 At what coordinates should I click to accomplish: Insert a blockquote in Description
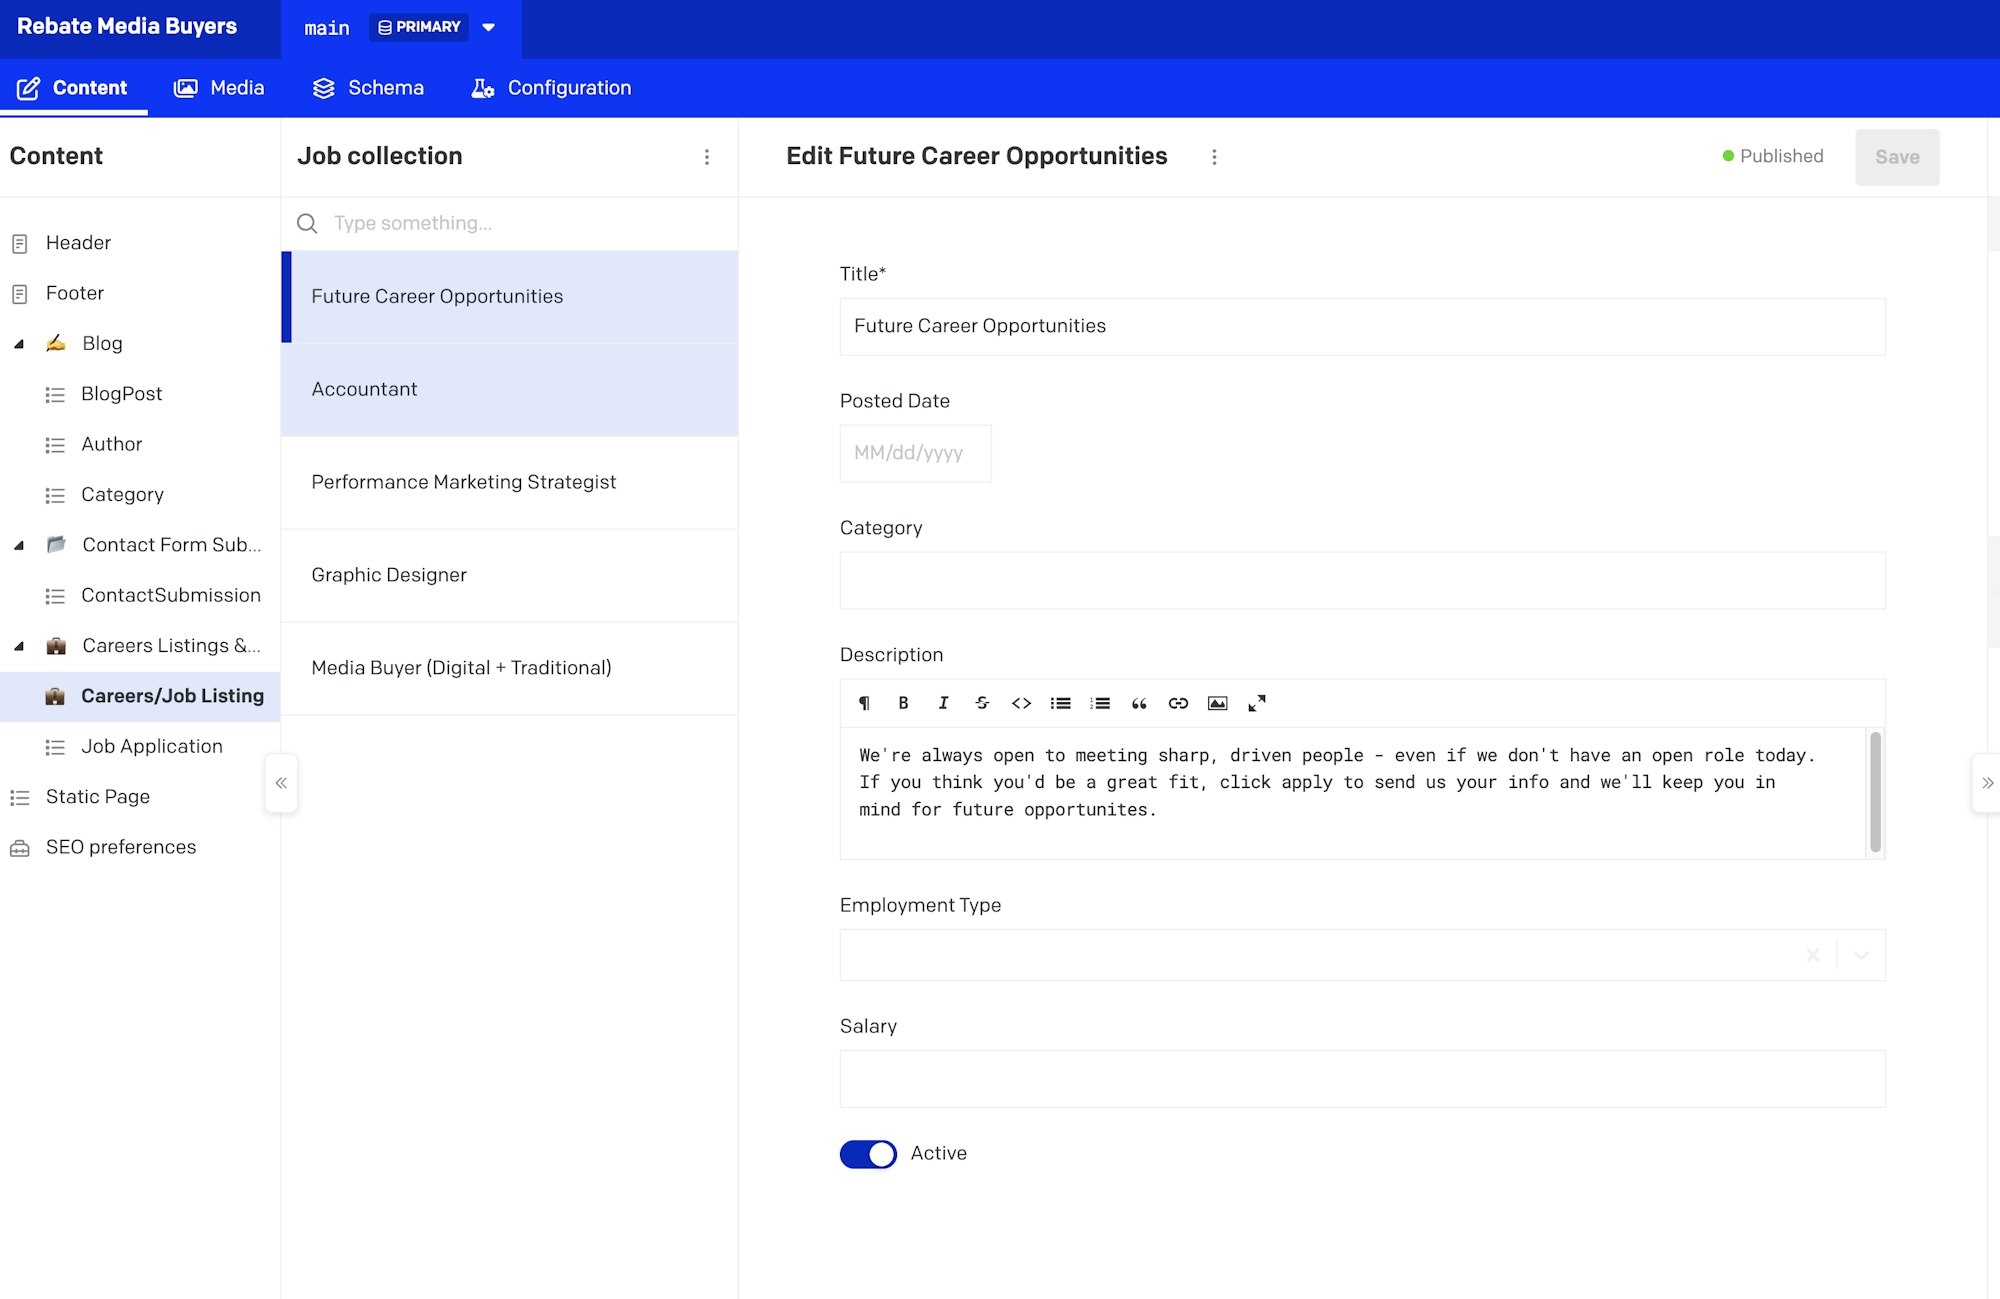pyautogui.click(x=1139, y=703)
